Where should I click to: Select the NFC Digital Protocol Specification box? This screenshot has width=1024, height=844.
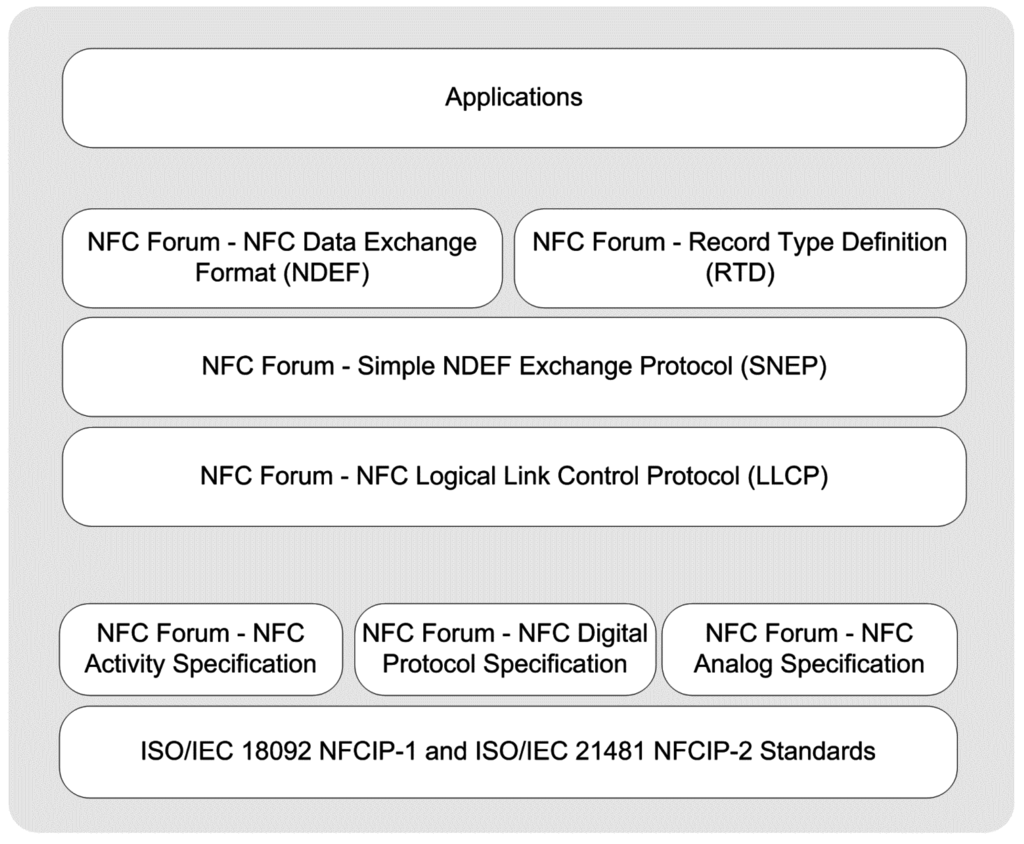coord(505,649)
